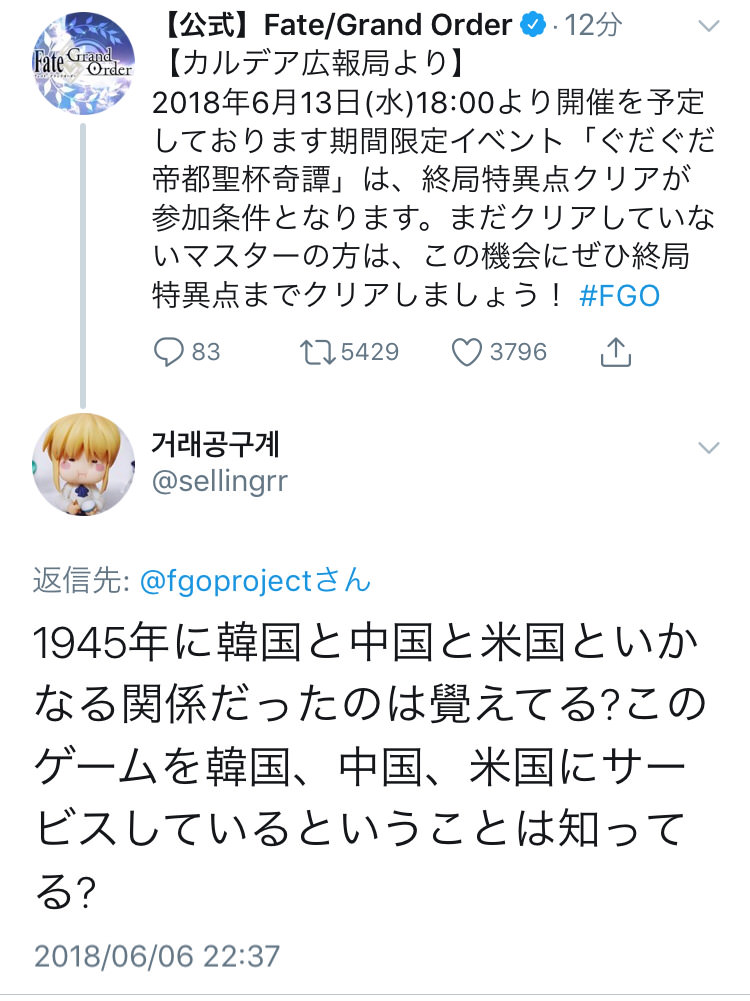The image size is (750, 1001).
Task: Click 【公式】Fate/Grand Order account name
Action: pos(336,25)
